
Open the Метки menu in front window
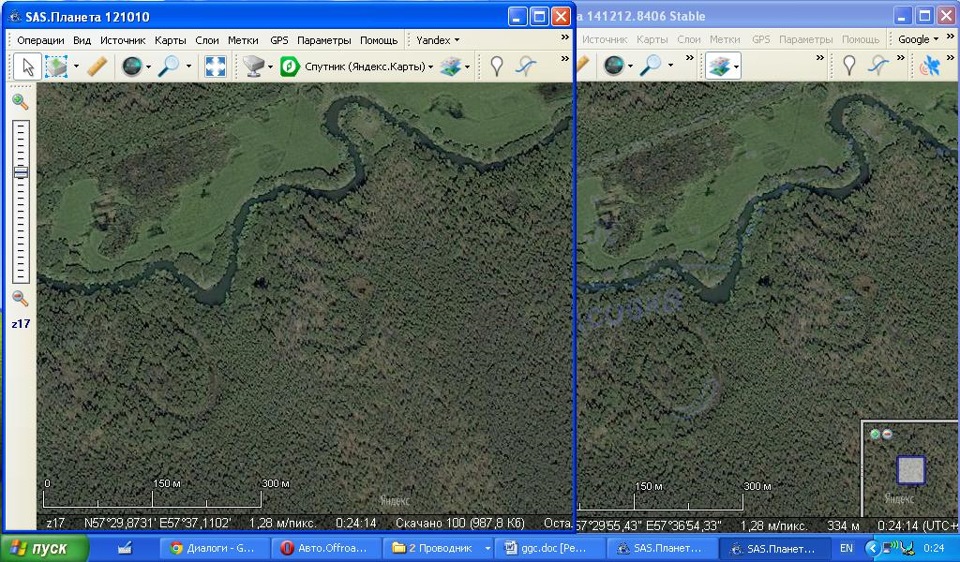[243, 40]
